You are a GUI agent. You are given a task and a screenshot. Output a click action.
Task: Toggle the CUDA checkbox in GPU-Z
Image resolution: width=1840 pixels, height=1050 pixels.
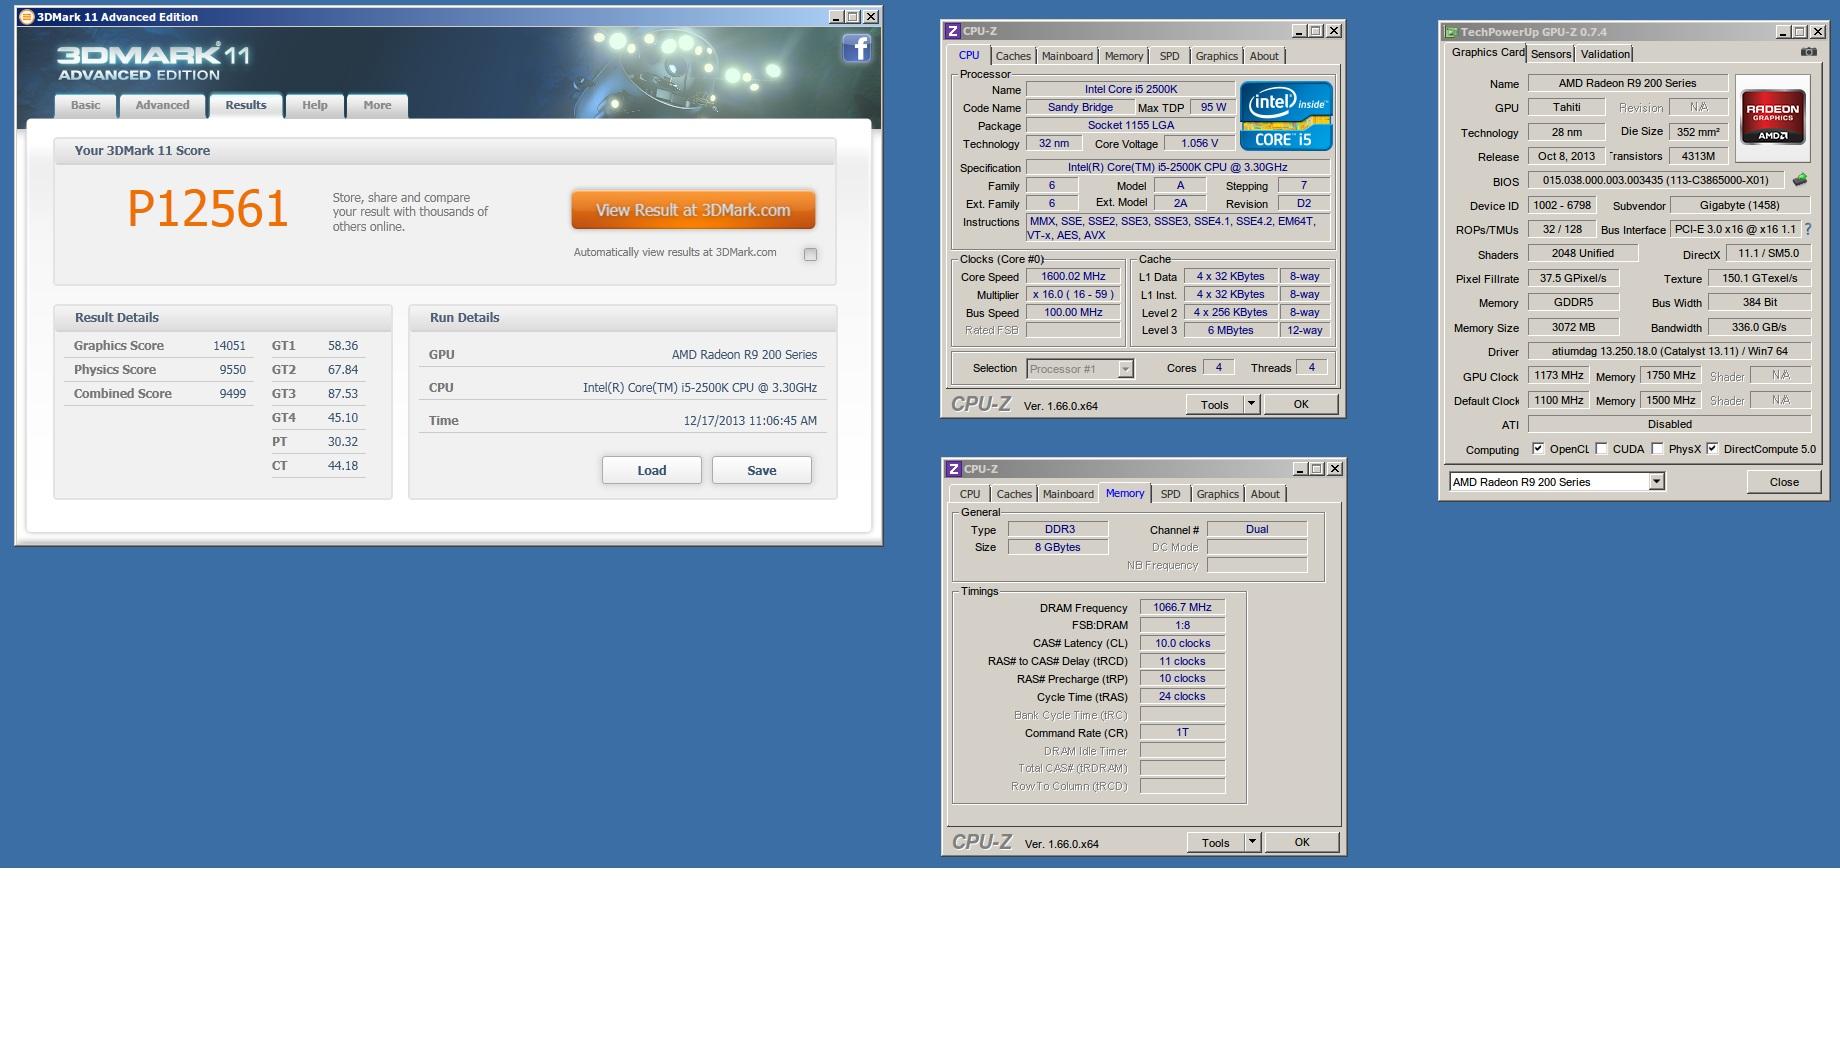click(x=1601, y=449)
